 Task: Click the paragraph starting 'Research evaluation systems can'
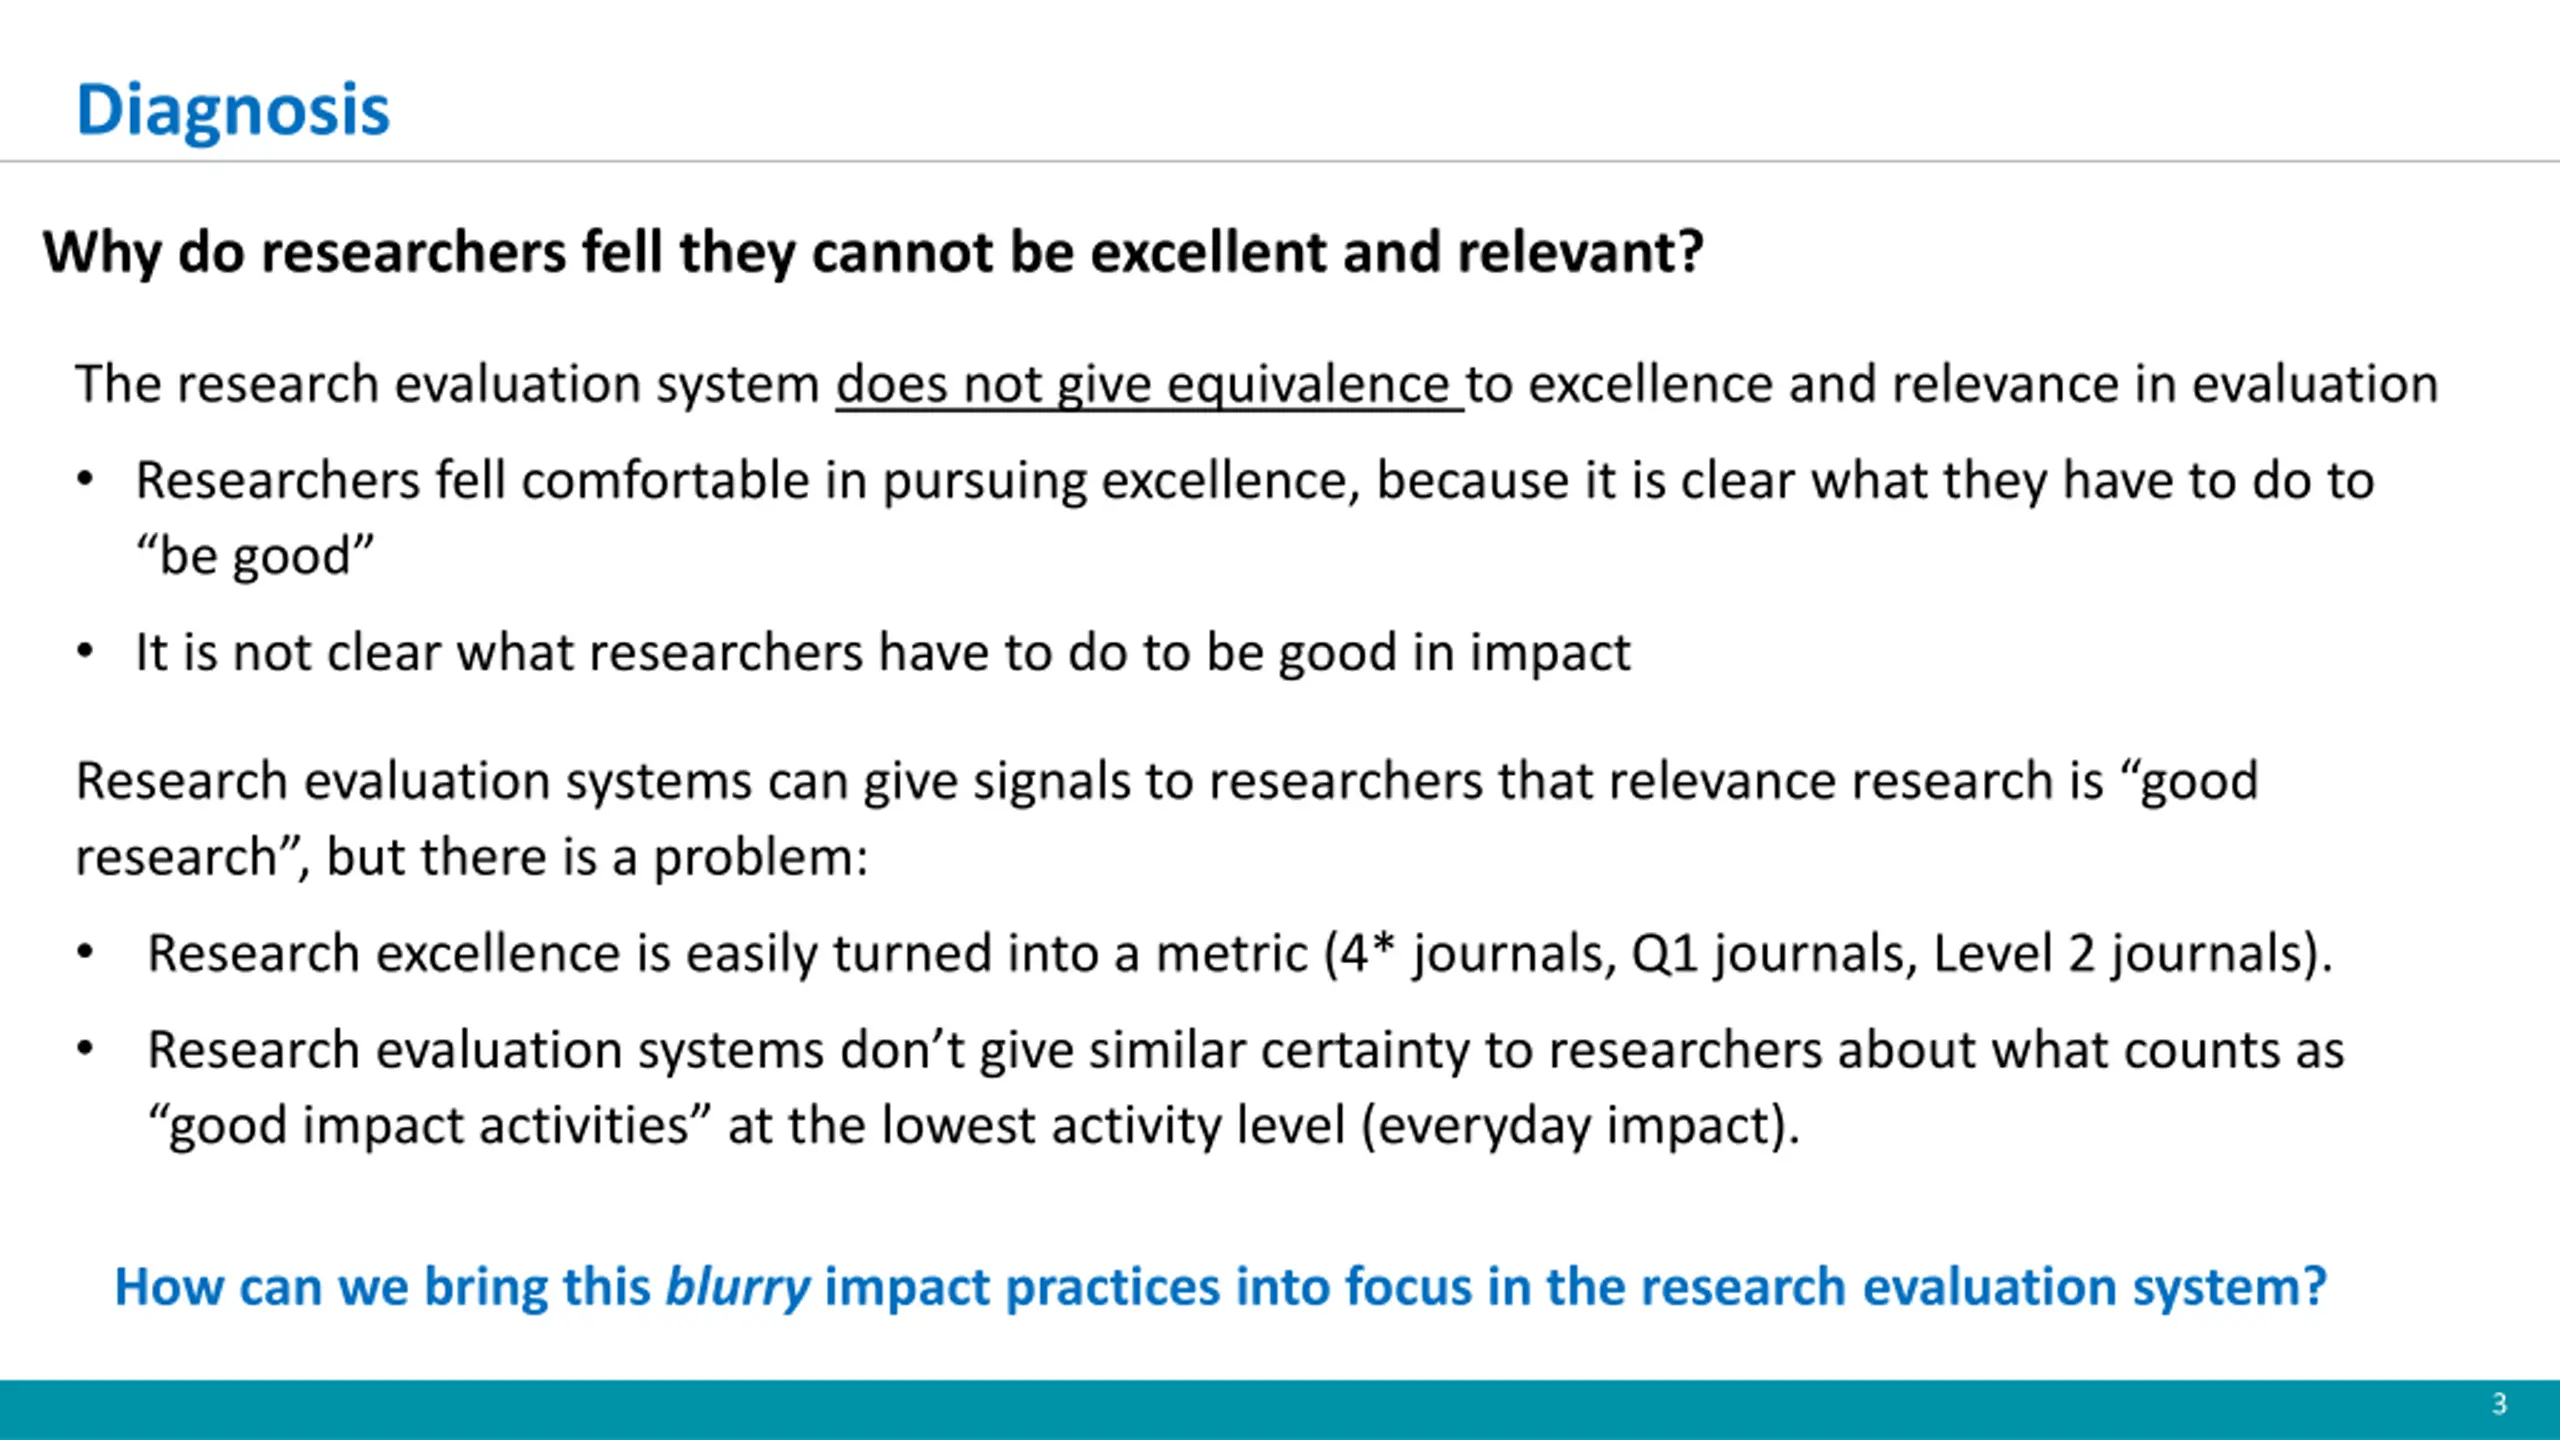pyautogui.click(x=1167, y=819)
